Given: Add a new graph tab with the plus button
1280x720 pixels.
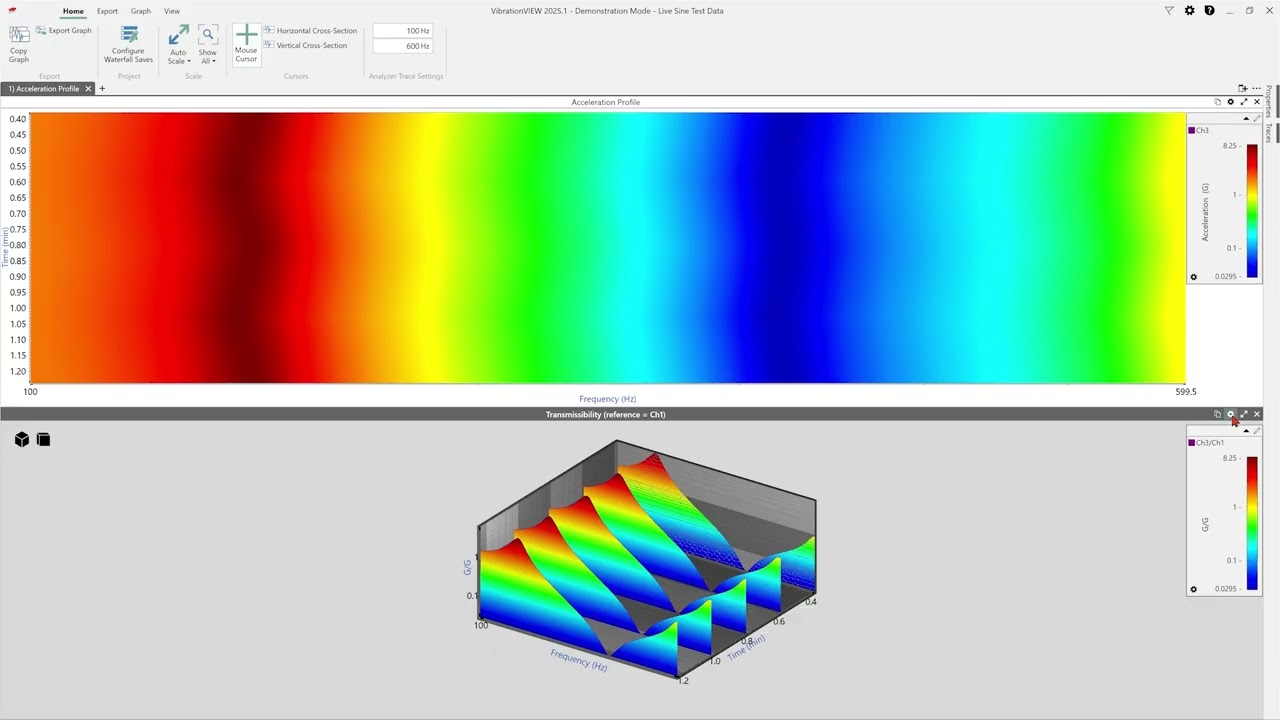Looking at the screenshot, I should tap(102, 89).
